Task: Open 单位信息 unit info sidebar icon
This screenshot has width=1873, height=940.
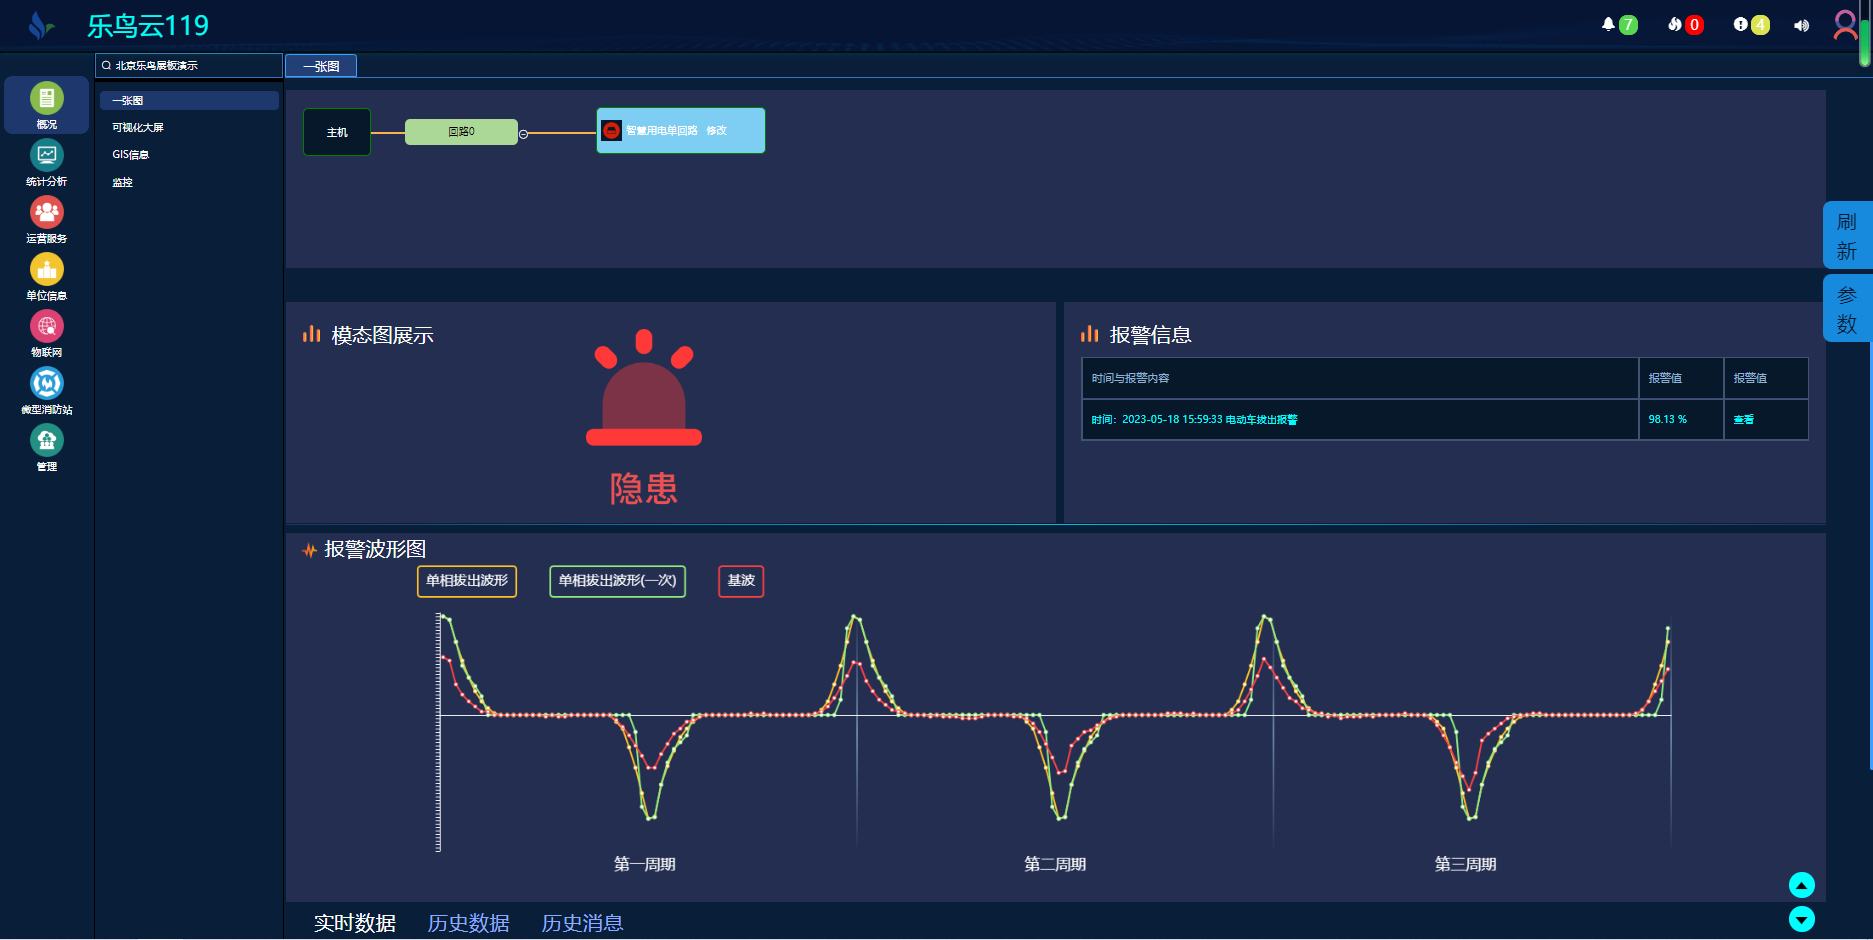Action: (x=47, y=270)
